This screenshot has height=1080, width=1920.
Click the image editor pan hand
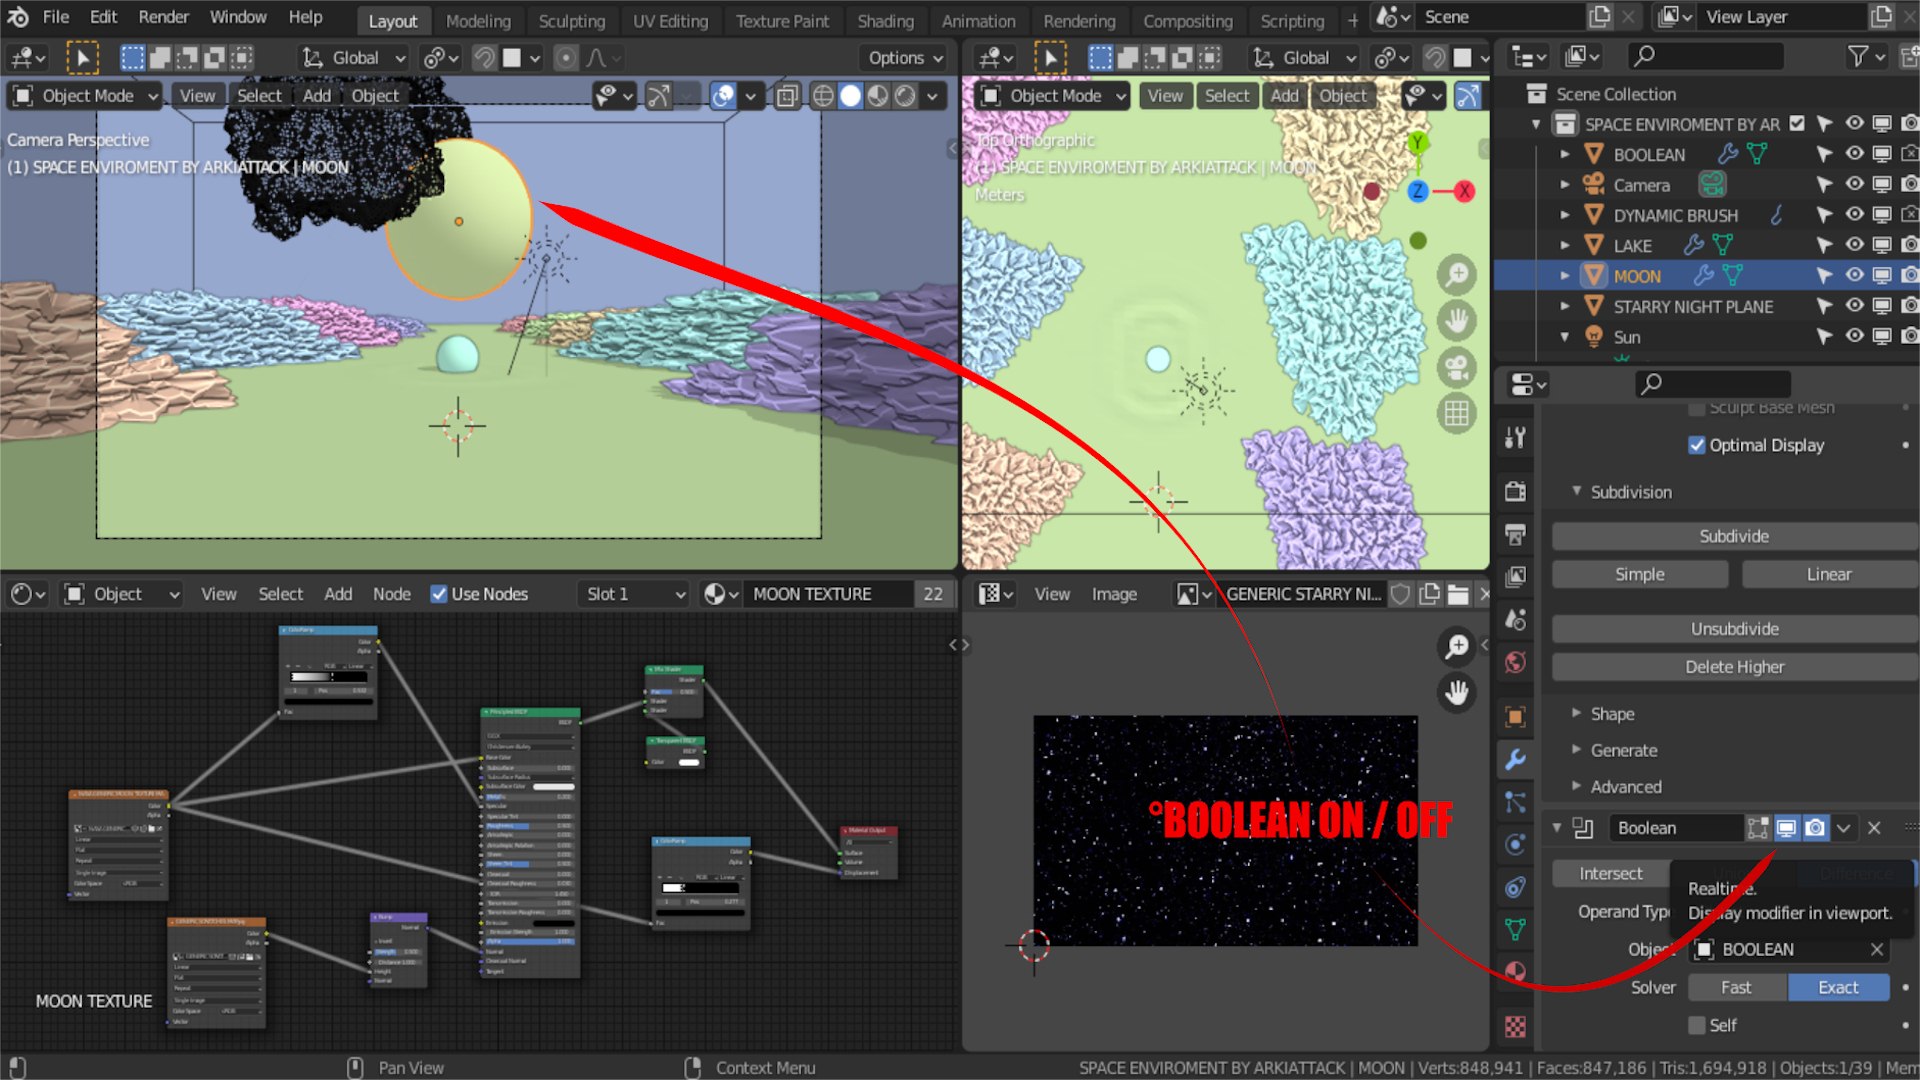[1457, 692]
